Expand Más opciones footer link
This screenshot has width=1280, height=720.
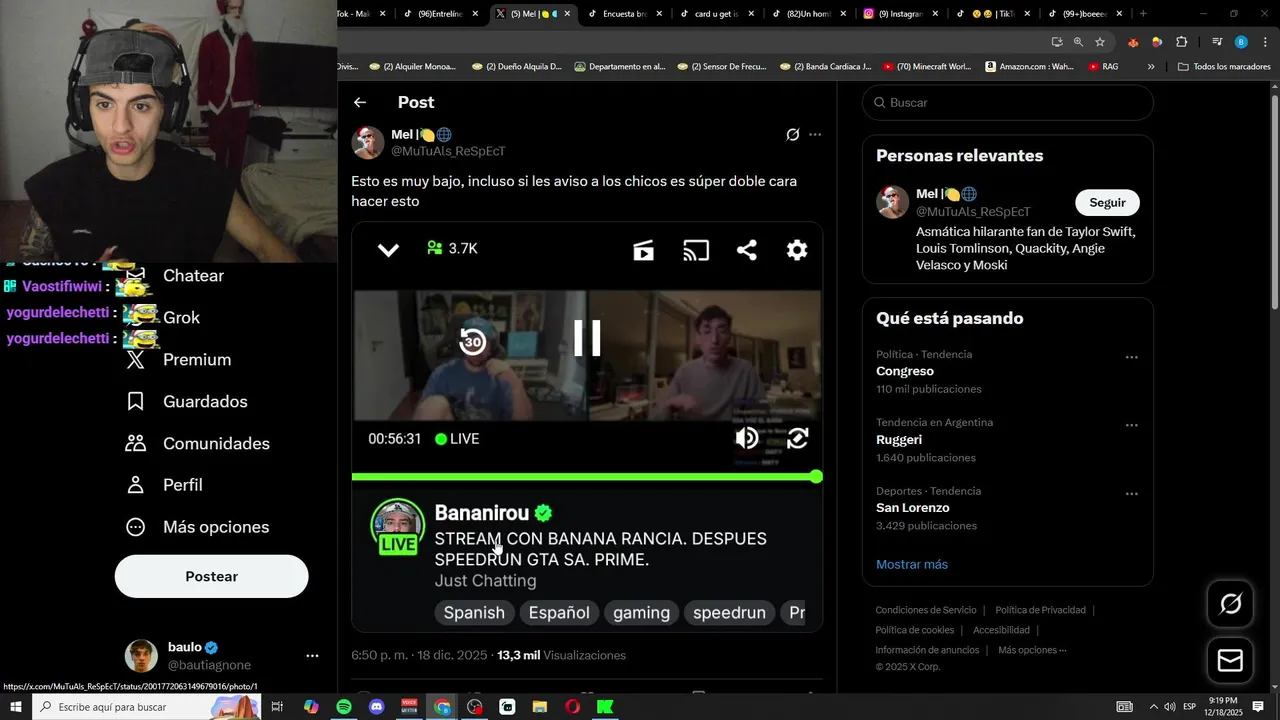pos(1032,650)
